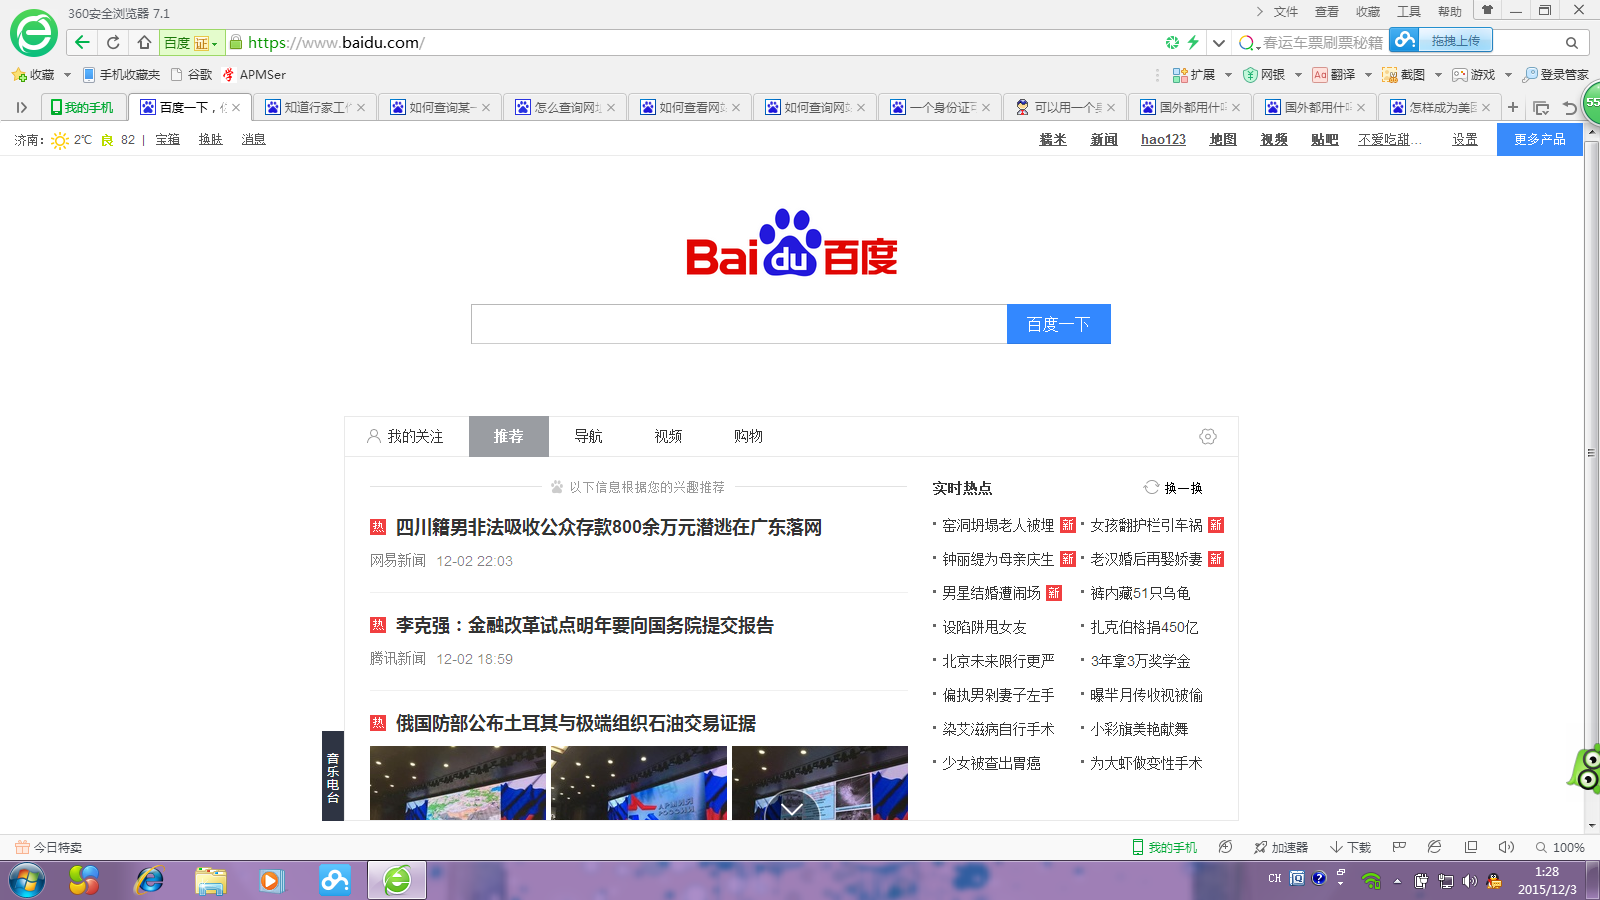Open the 设置 link
The height and width of the screenshot is (900, 1600).
tap(1465, 139)
